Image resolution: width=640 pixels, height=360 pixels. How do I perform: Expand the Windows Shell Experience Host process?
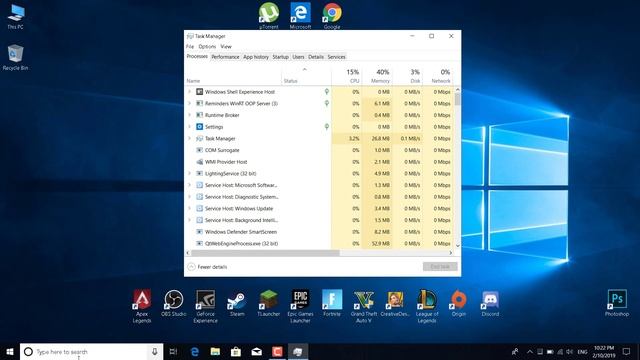(189, 92)
